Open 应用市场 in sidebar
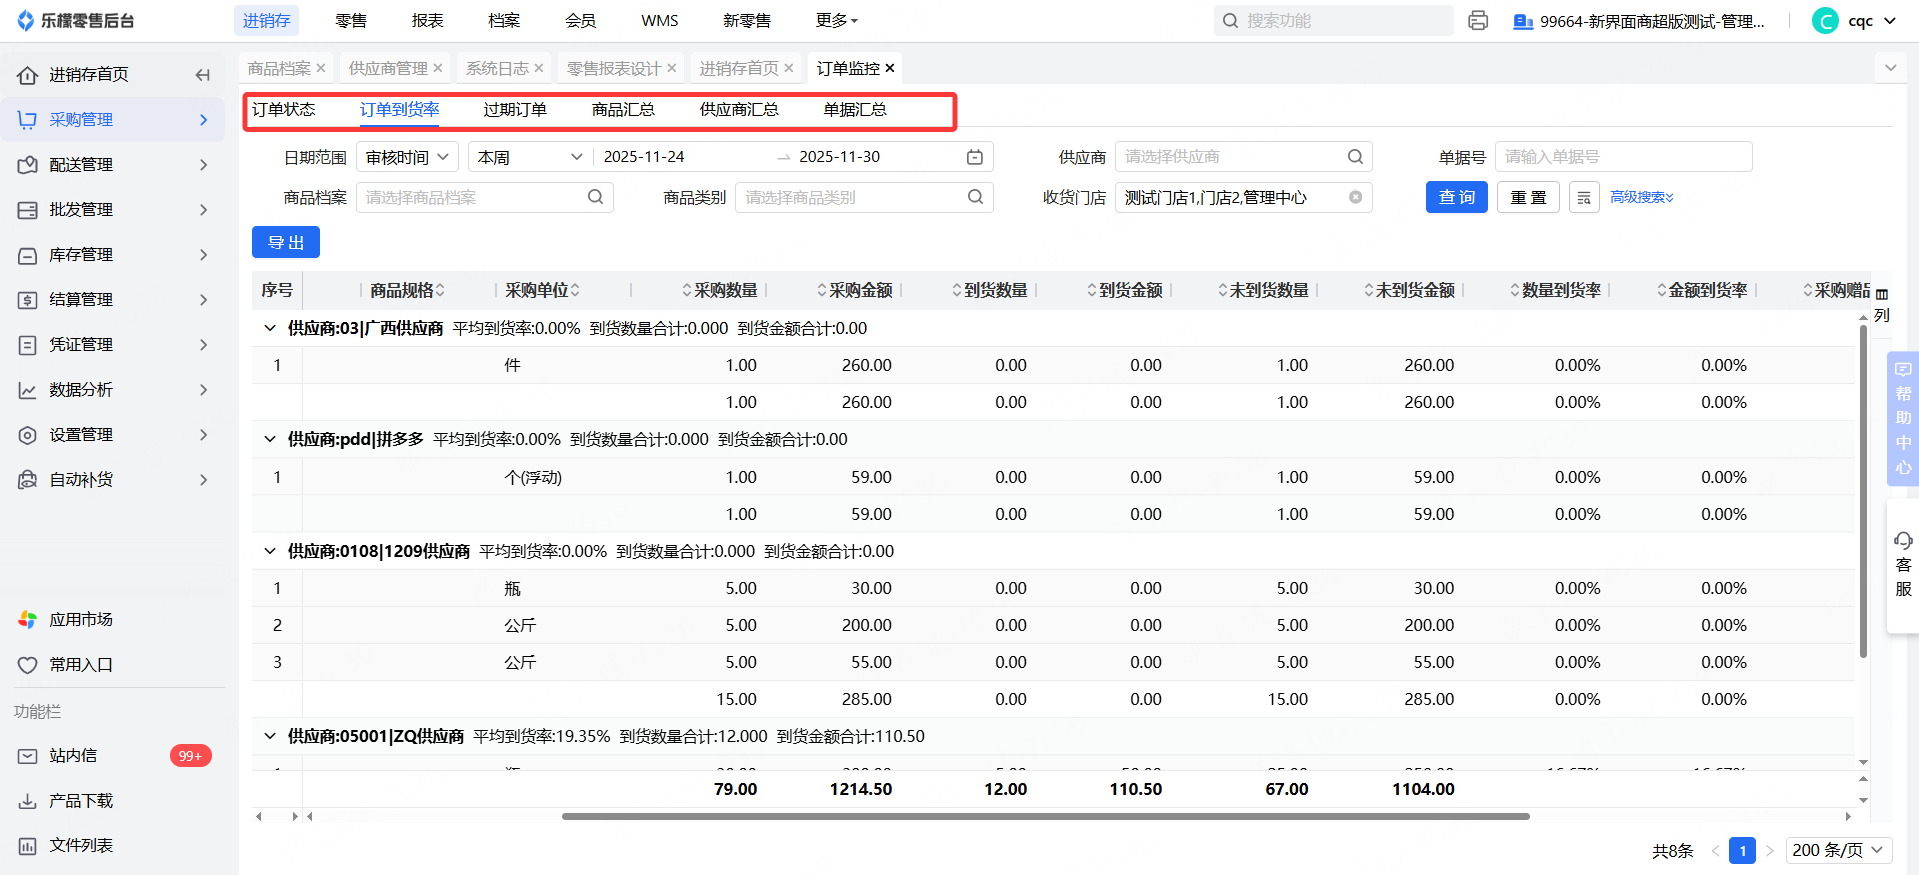 [x=81, y=620]
